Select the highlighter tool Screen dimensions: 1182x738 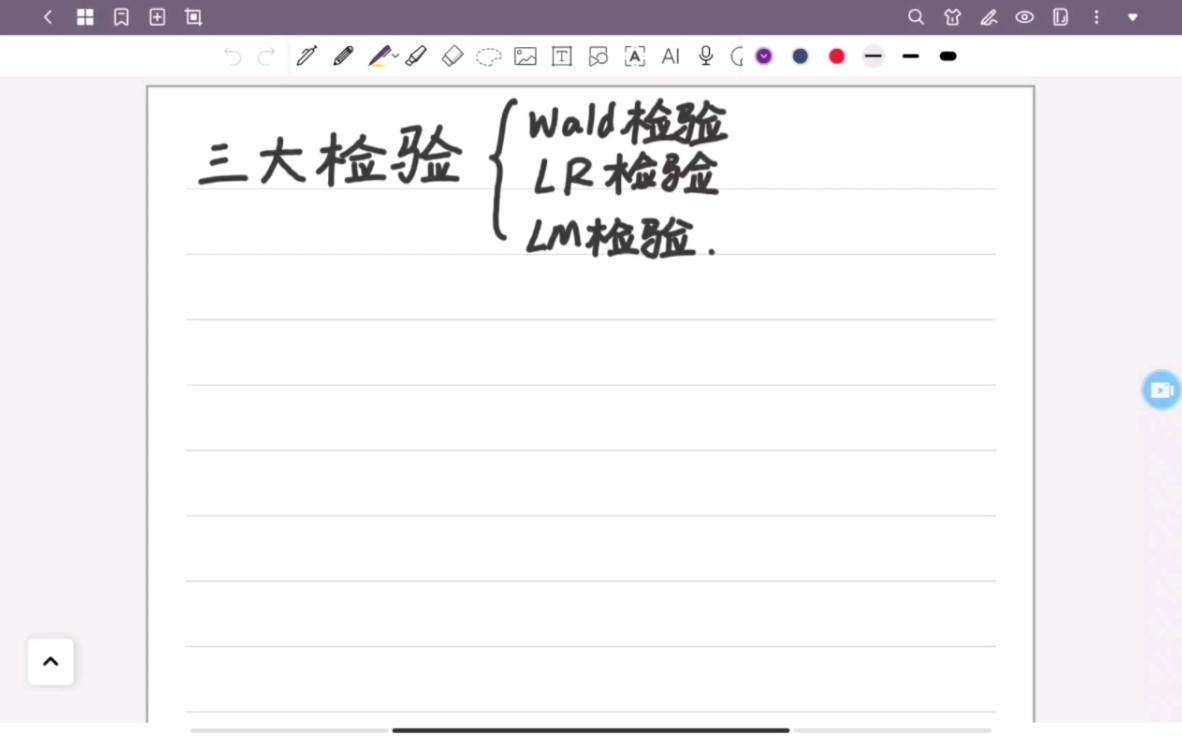click(379, 56)
